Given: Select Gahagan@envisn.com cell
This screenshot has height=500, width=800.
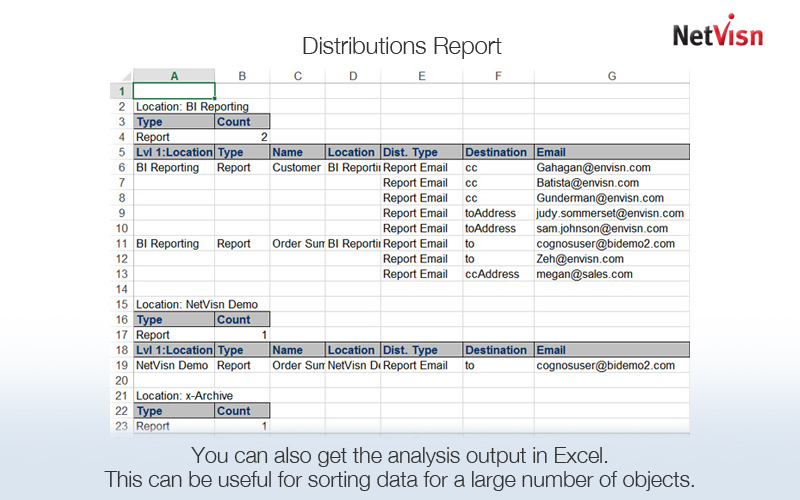Looking at the screenshot, I should 612,167.
